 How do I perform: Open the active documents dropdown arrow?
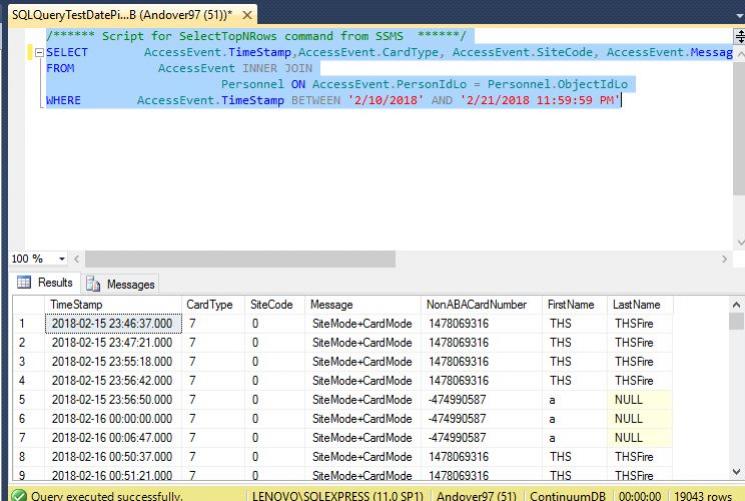(737, 16)
